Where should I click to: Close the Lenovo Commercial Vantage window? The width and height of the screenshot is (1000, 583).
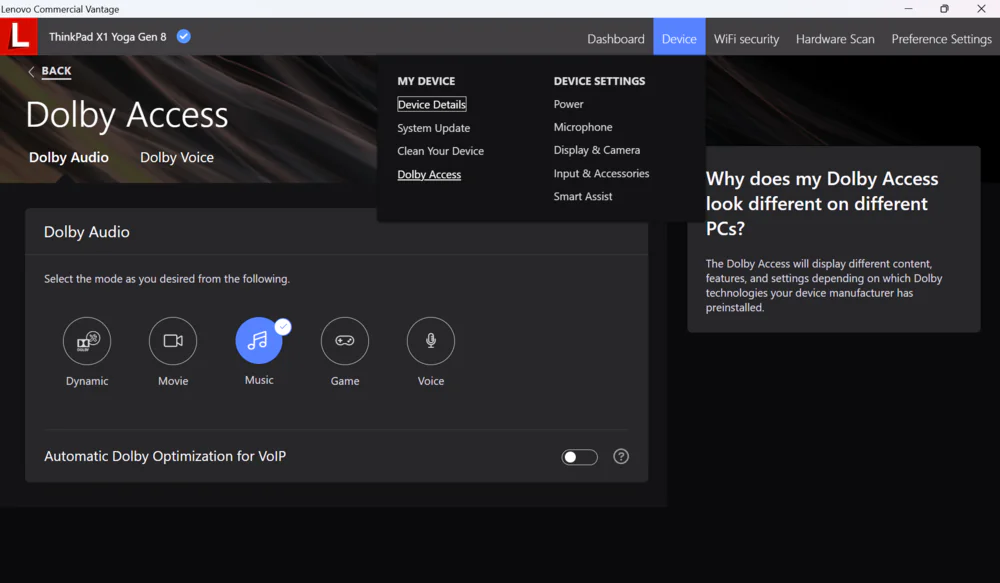click(x=981, y=9)
